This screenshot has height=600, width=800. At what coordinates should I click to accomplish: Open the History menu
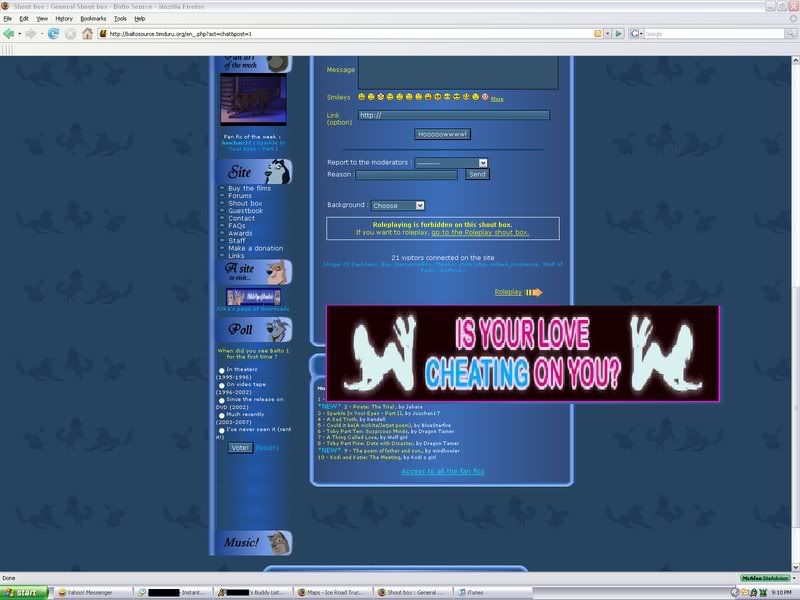64,18
